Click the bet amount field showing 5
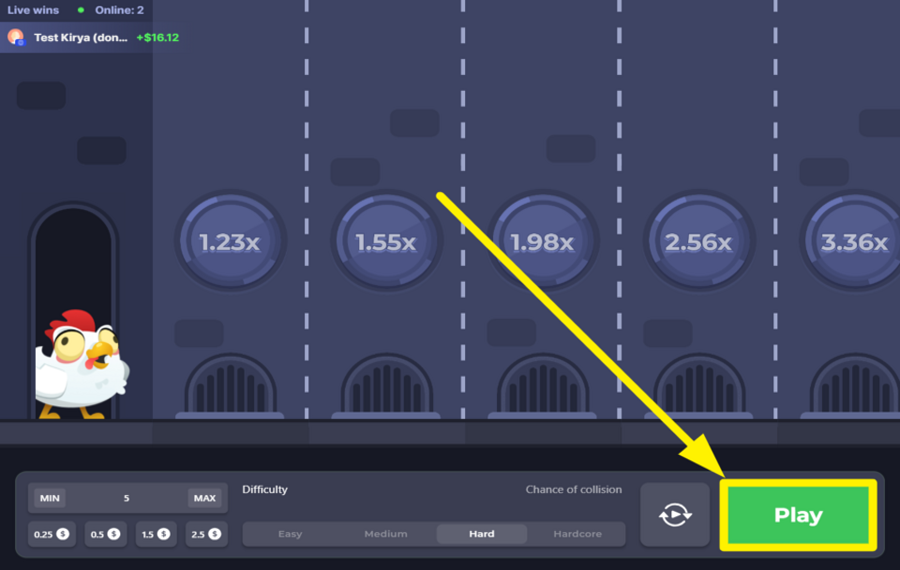 point(126,498)
